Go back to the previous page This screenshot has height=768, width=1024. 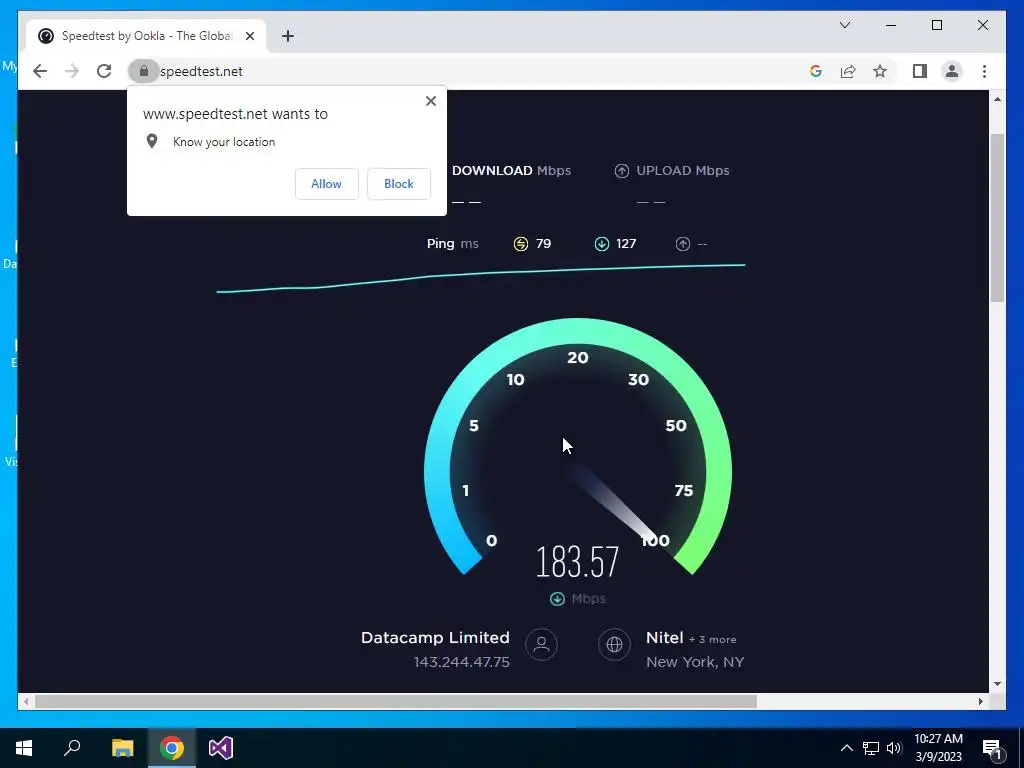(x=40, y=71)
